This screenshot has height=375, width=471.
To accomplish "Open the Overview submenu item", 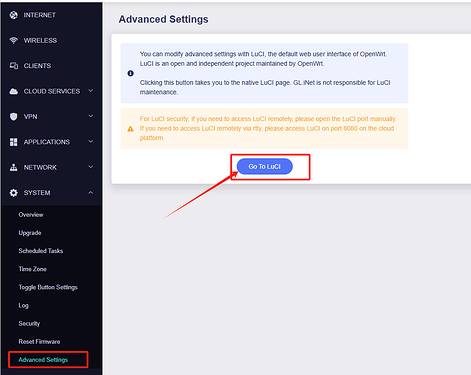I will pyautogui.click(x=31, y=215).
